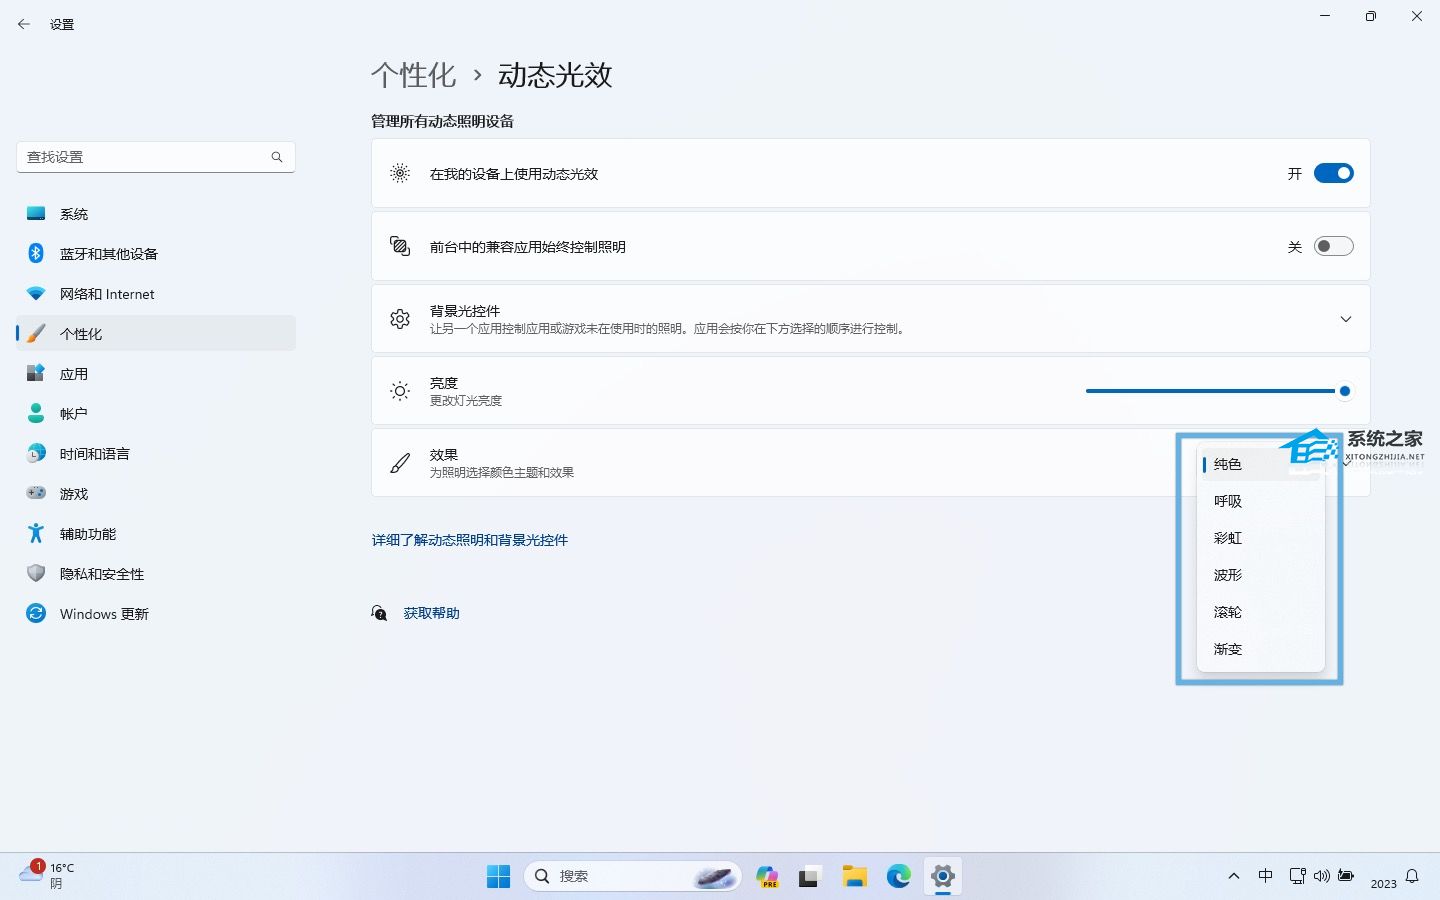Launch Microsoft Edge from the taskbar
This screenshot has width=1440, height=900.
pyautogui.click(x=898, y=876)
